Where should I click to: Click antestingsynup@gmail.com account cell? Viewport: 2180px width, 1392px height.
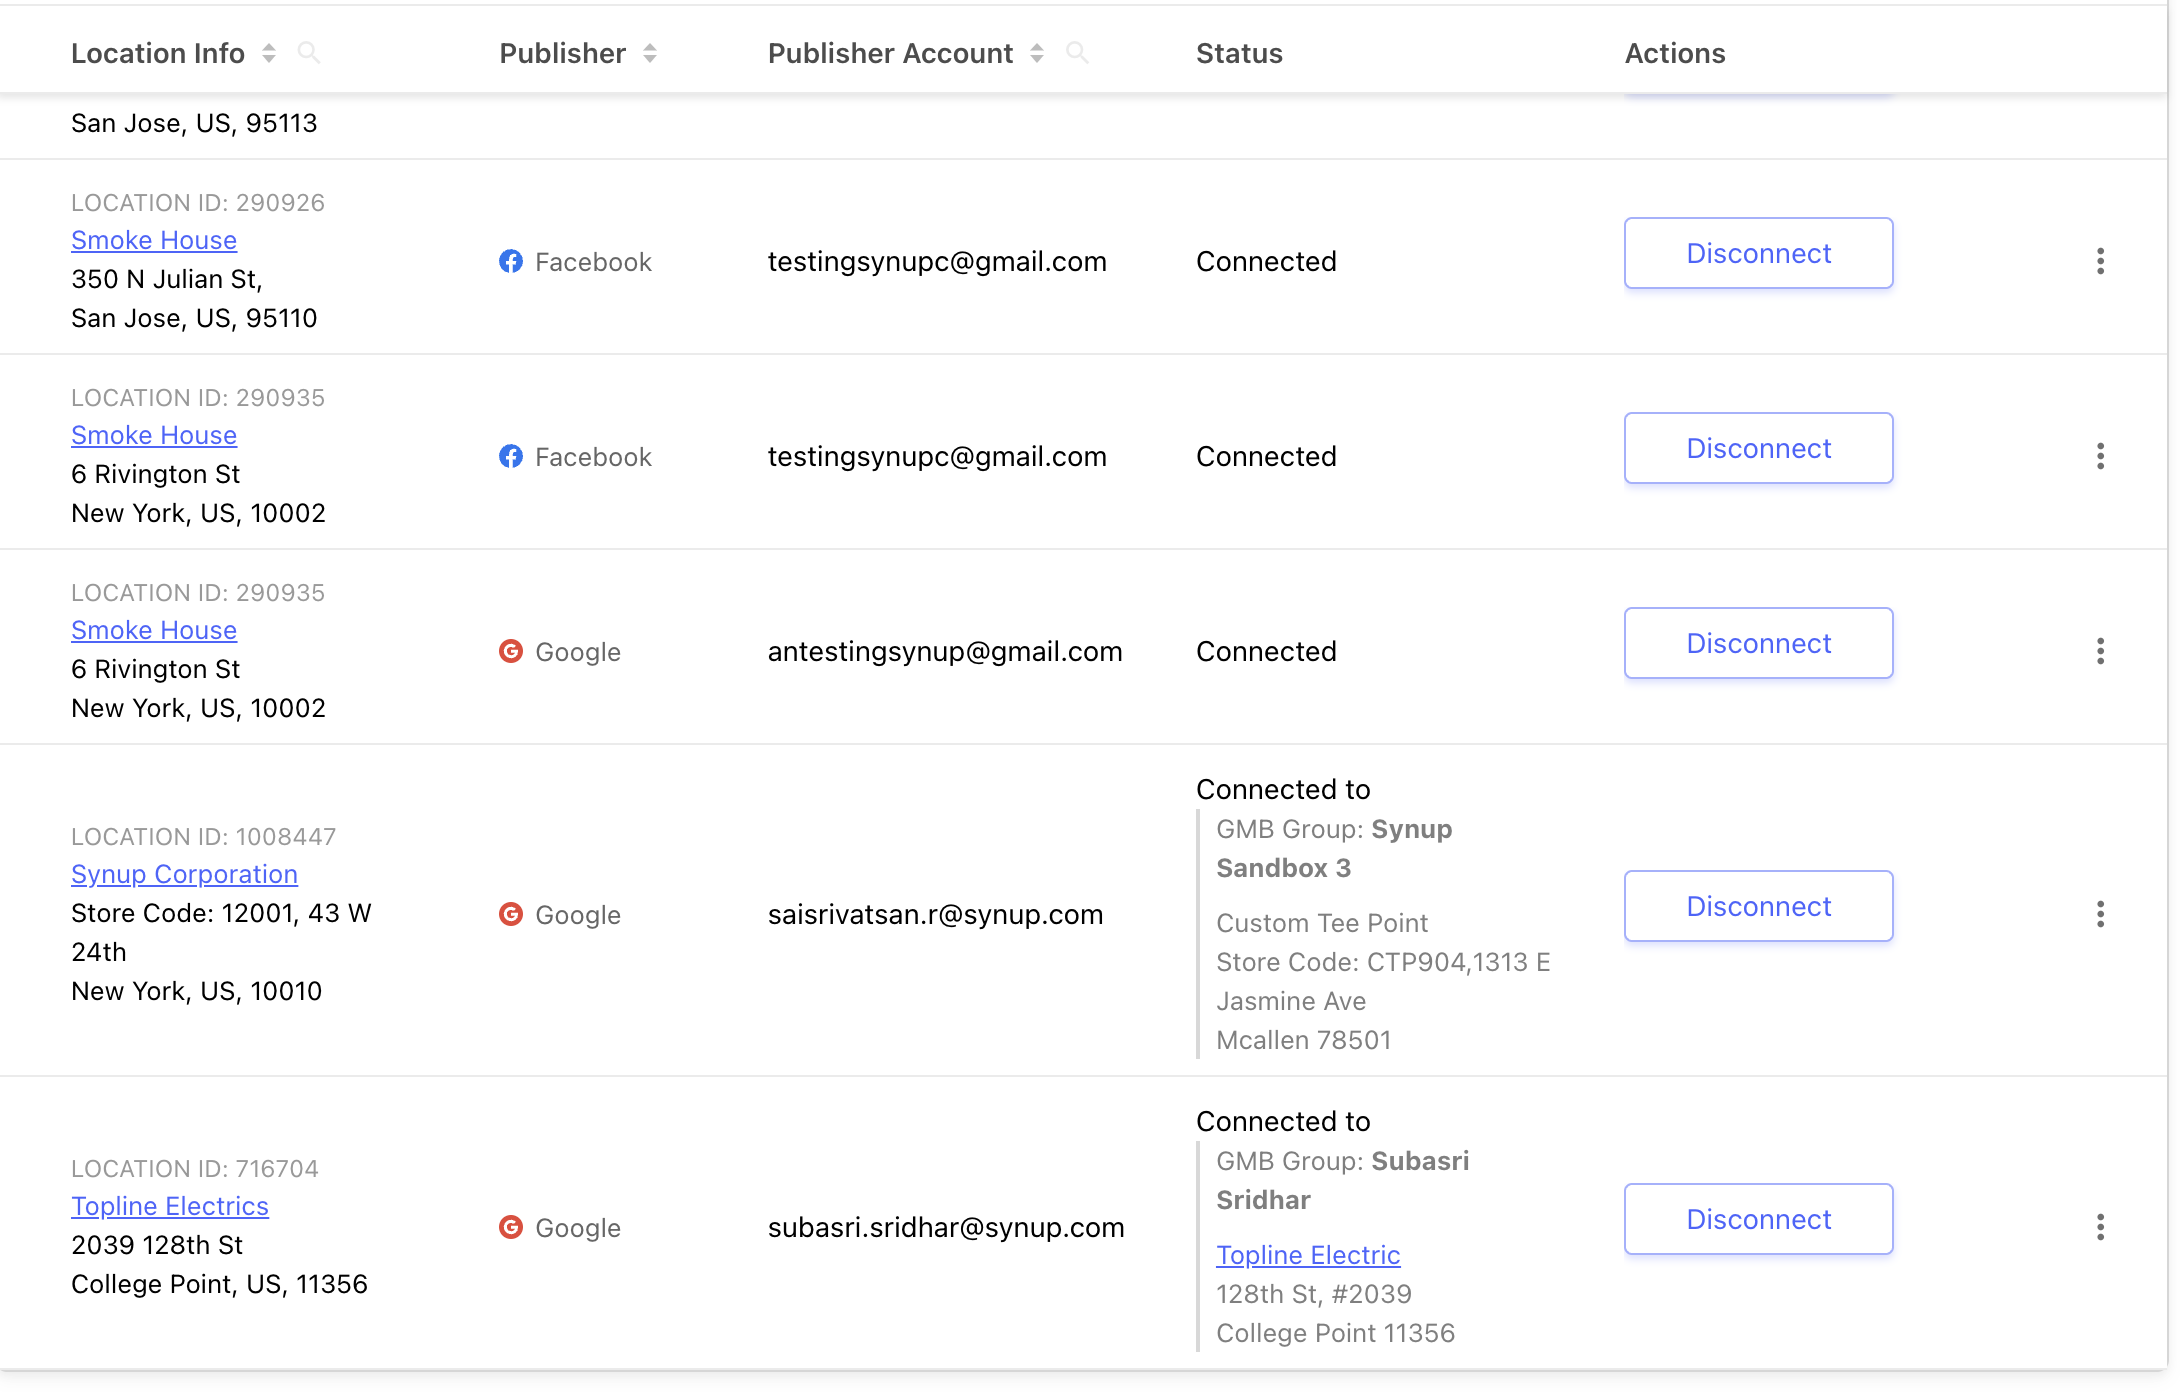tap(945, 651)
